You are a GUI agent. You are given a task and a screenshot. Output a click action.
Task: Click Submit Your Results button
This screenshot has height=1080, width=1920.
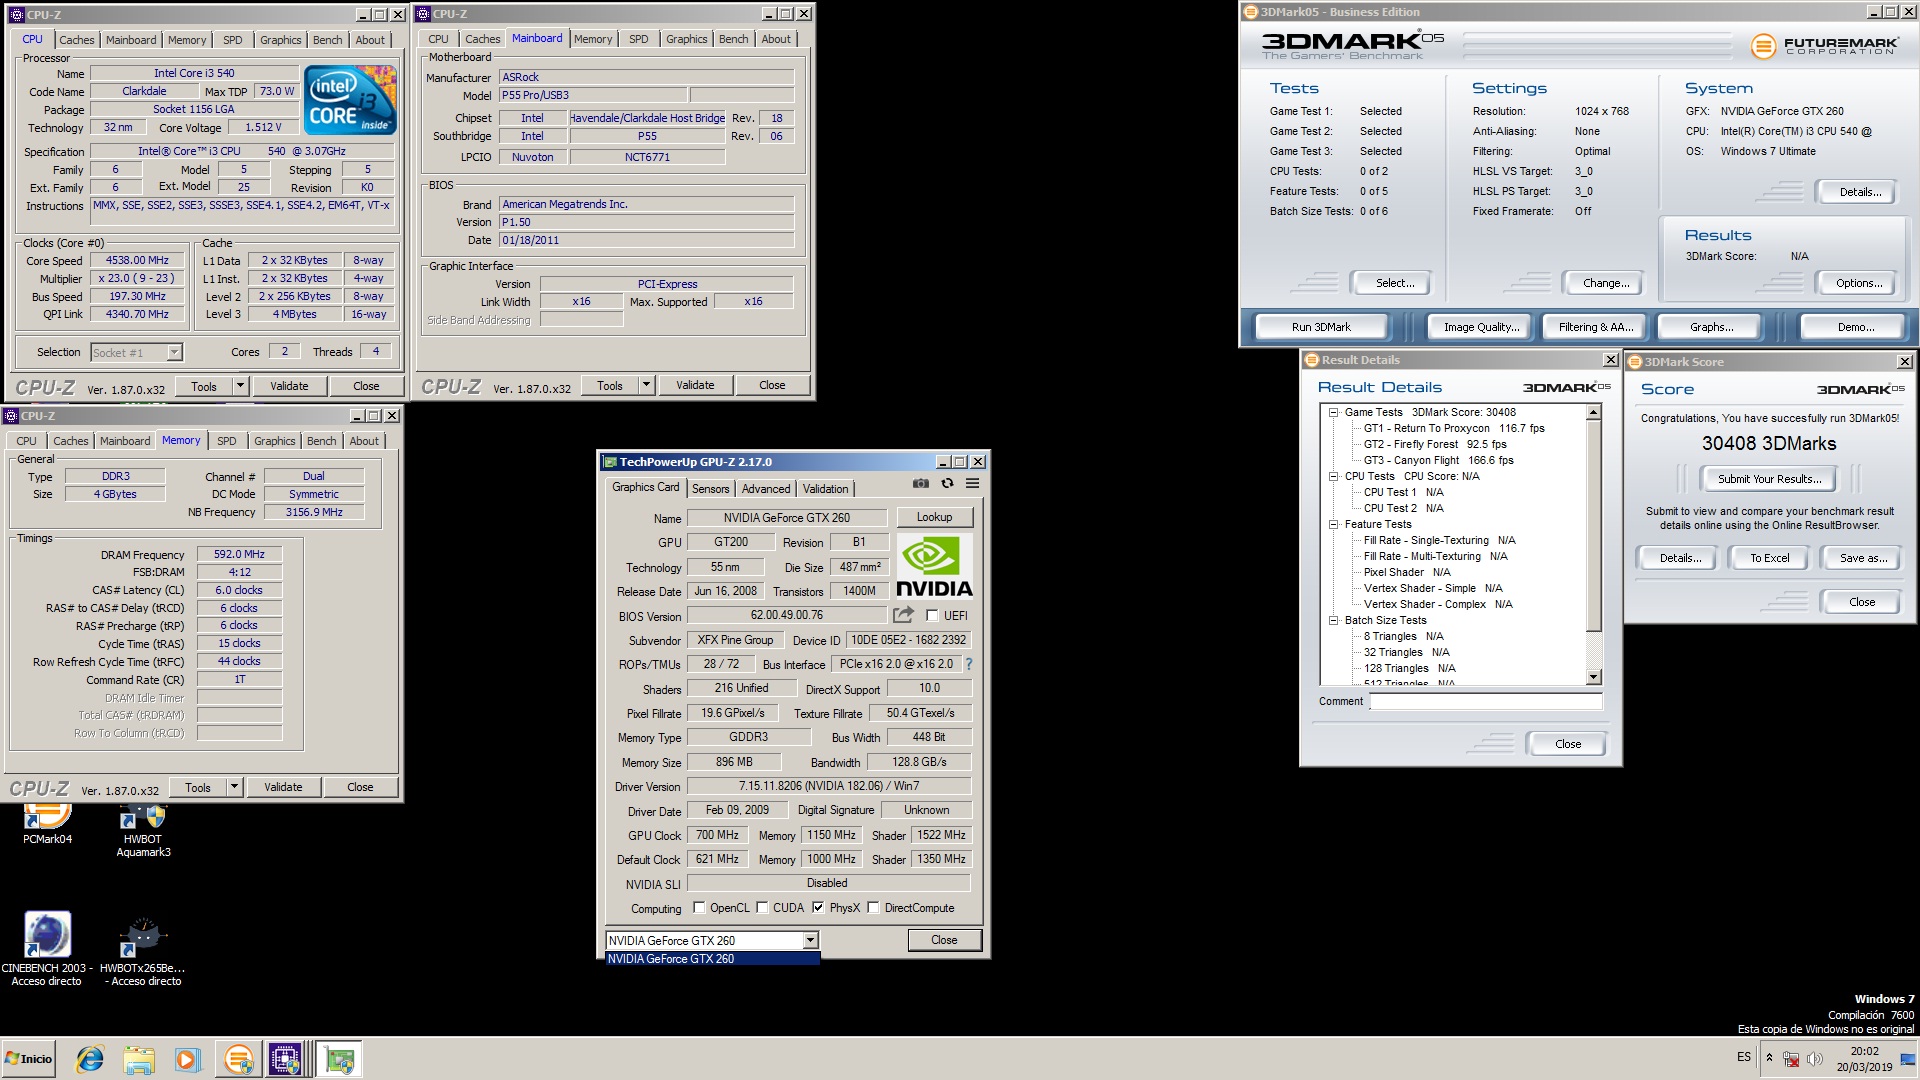pos(1769,479)
